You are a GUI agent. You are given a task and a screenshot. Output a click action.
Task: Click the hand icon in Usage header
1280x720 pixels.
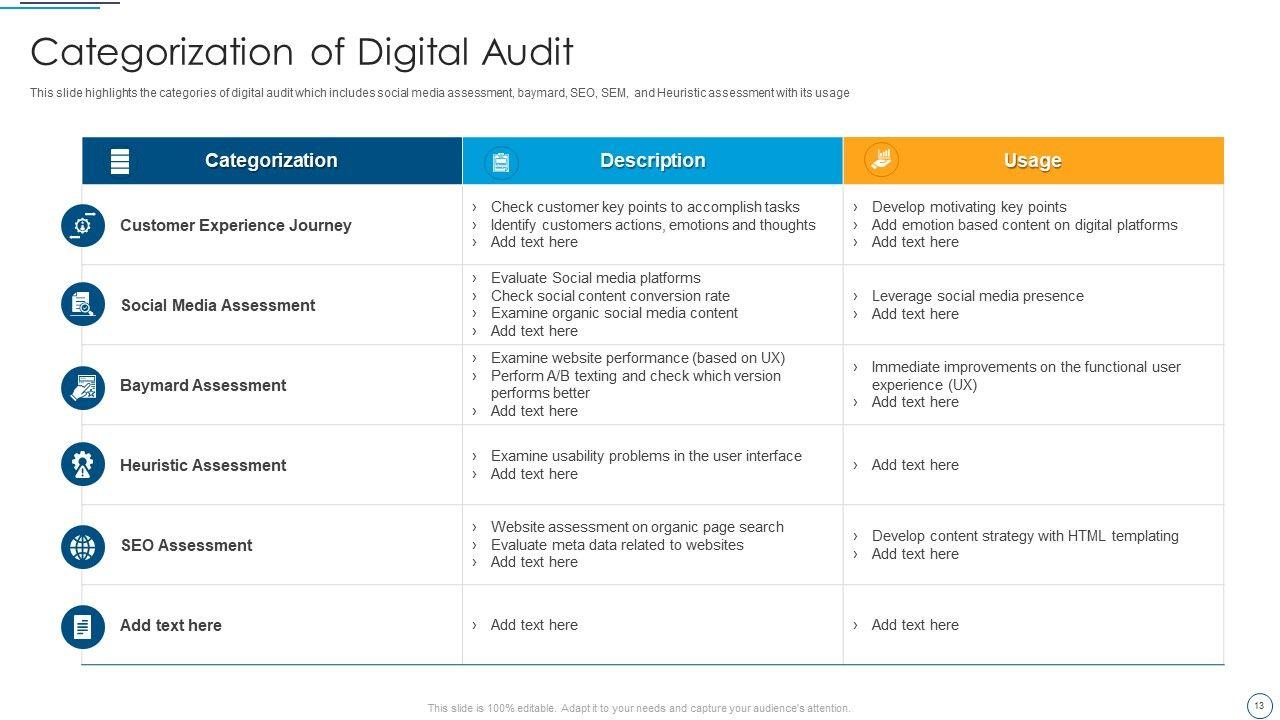click(x=881, y=160)
